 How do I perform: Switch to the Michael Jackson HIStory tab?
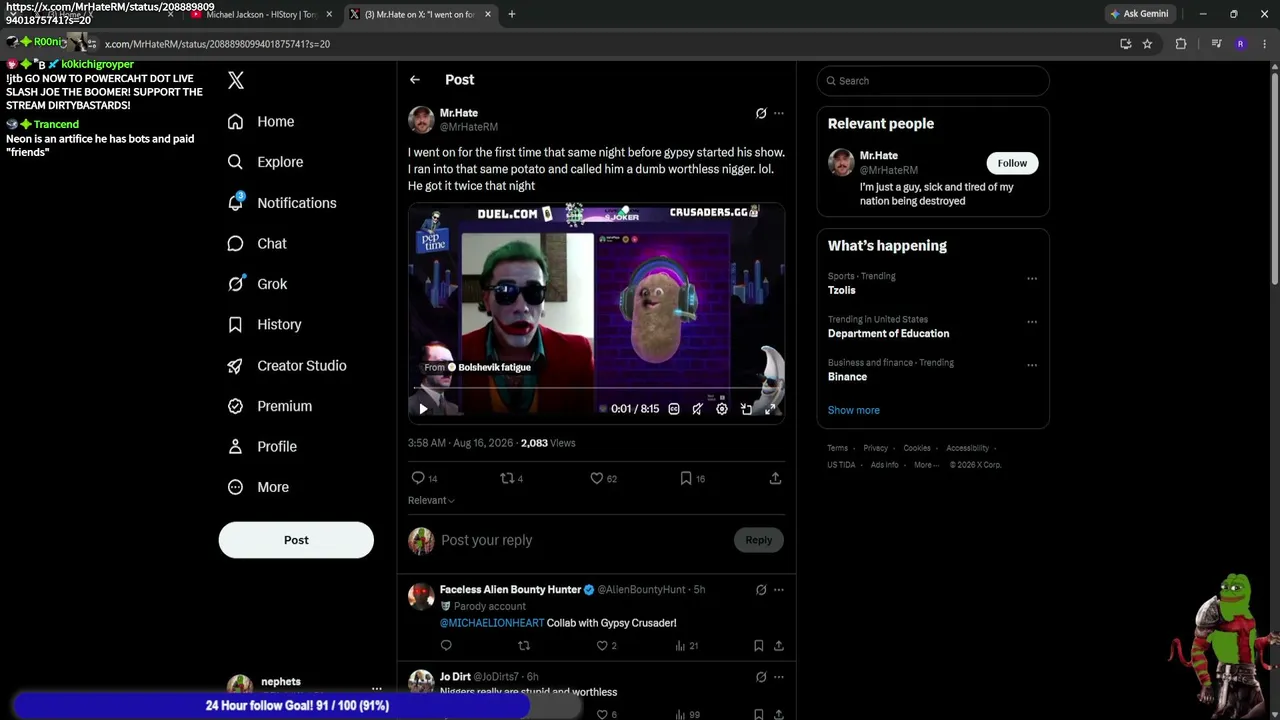(260, 14)
